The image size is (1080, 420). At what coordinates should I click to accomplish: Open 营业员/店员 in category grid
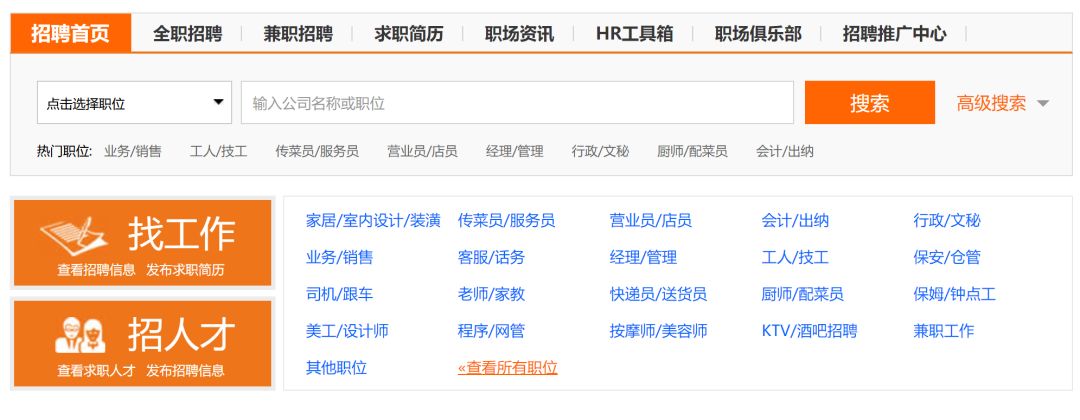651,220
